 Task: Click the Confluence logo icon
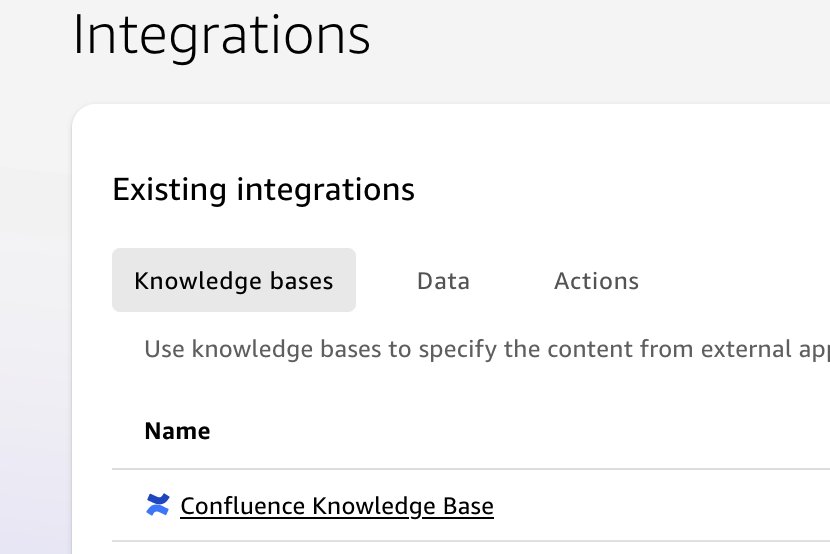[x=157, y=505]
